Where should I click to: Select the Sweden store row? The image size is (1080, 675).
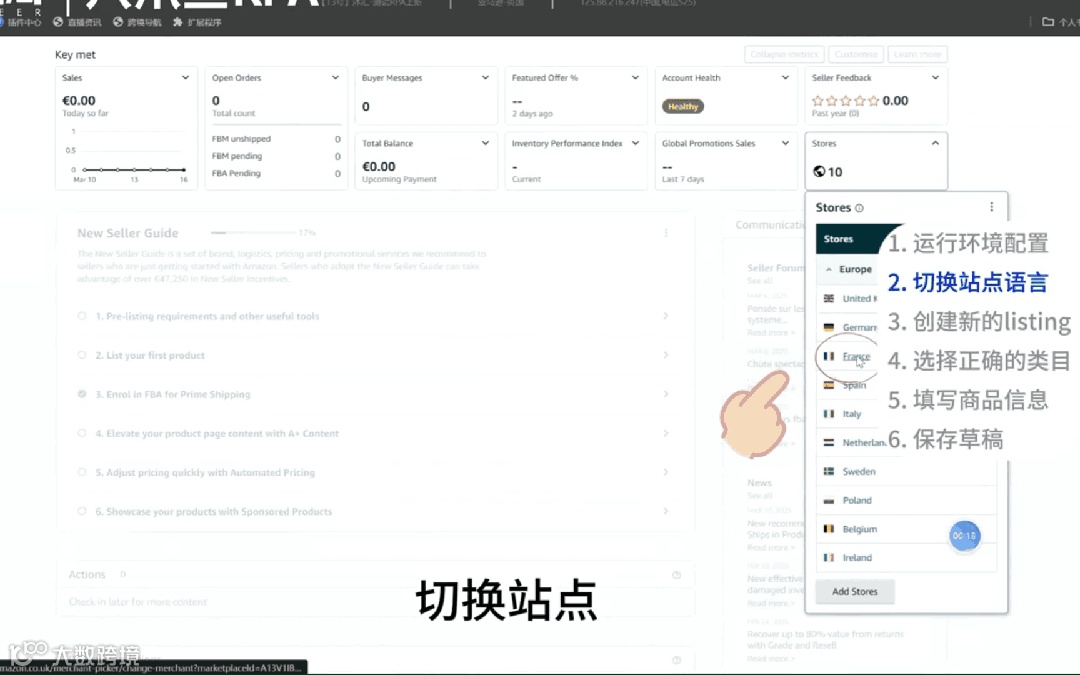click(x=906, y=472)
